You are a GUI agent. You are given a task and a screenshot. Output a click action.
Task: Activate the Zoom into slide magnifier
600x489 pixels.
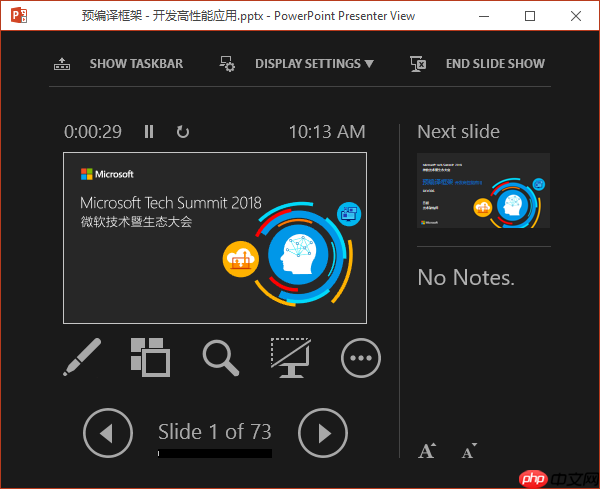pos(221,358)
